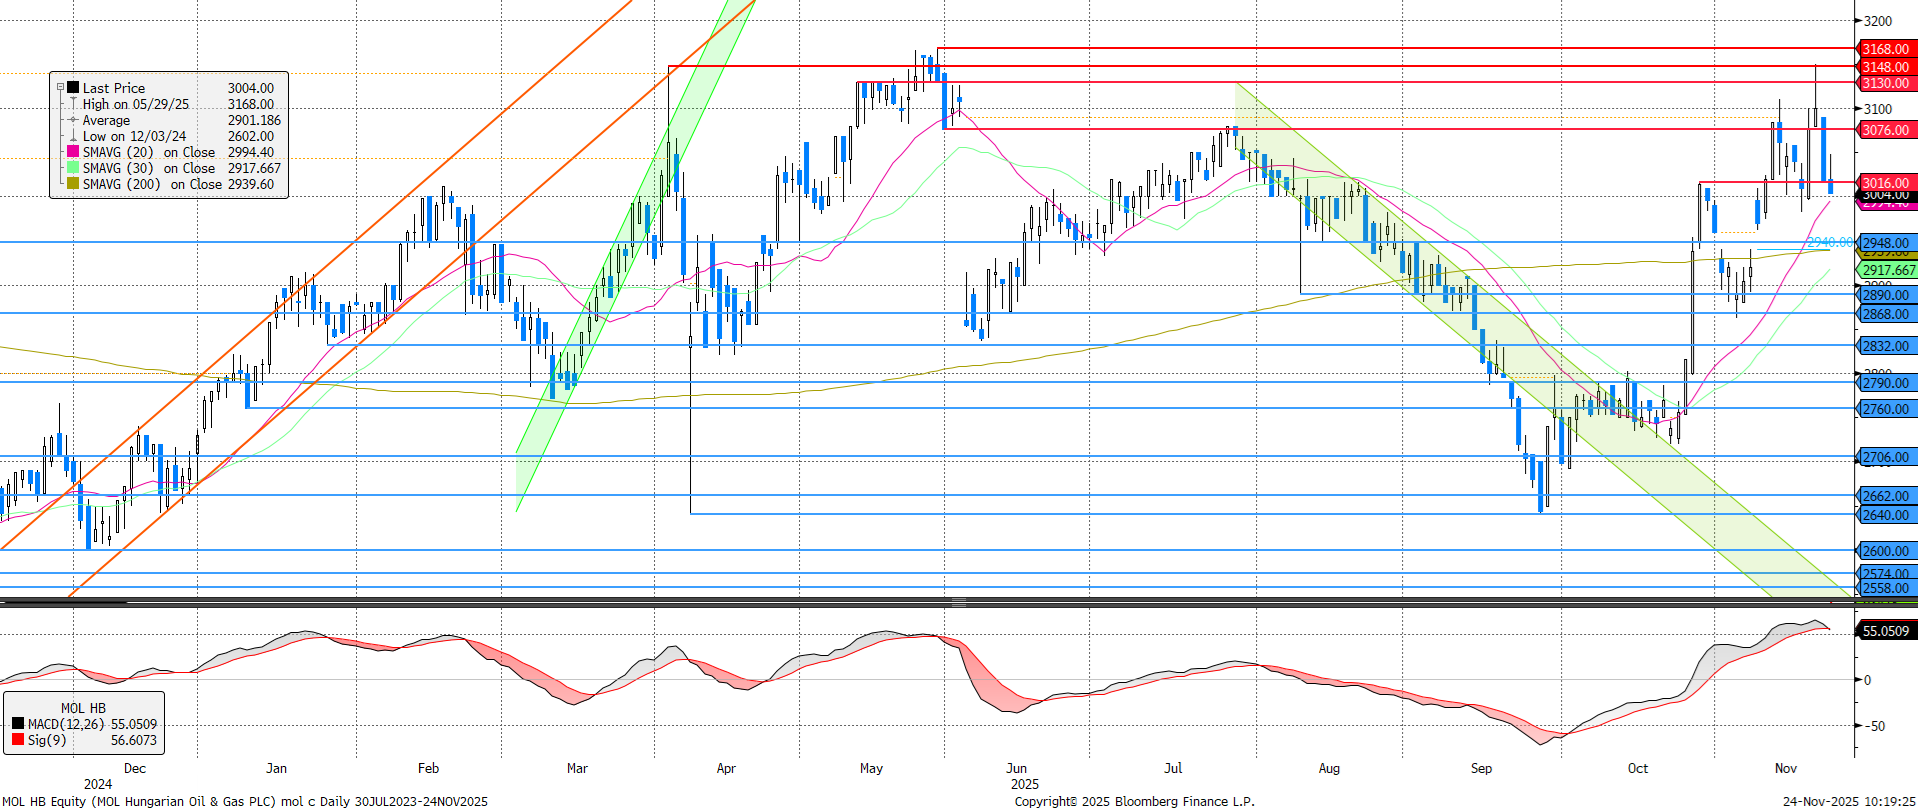Image resolution: width=1918 pixels, height=810 pixels.
Task: Click the MOL HB legend title
Action: pyautogui.click(x=83, y=708)
